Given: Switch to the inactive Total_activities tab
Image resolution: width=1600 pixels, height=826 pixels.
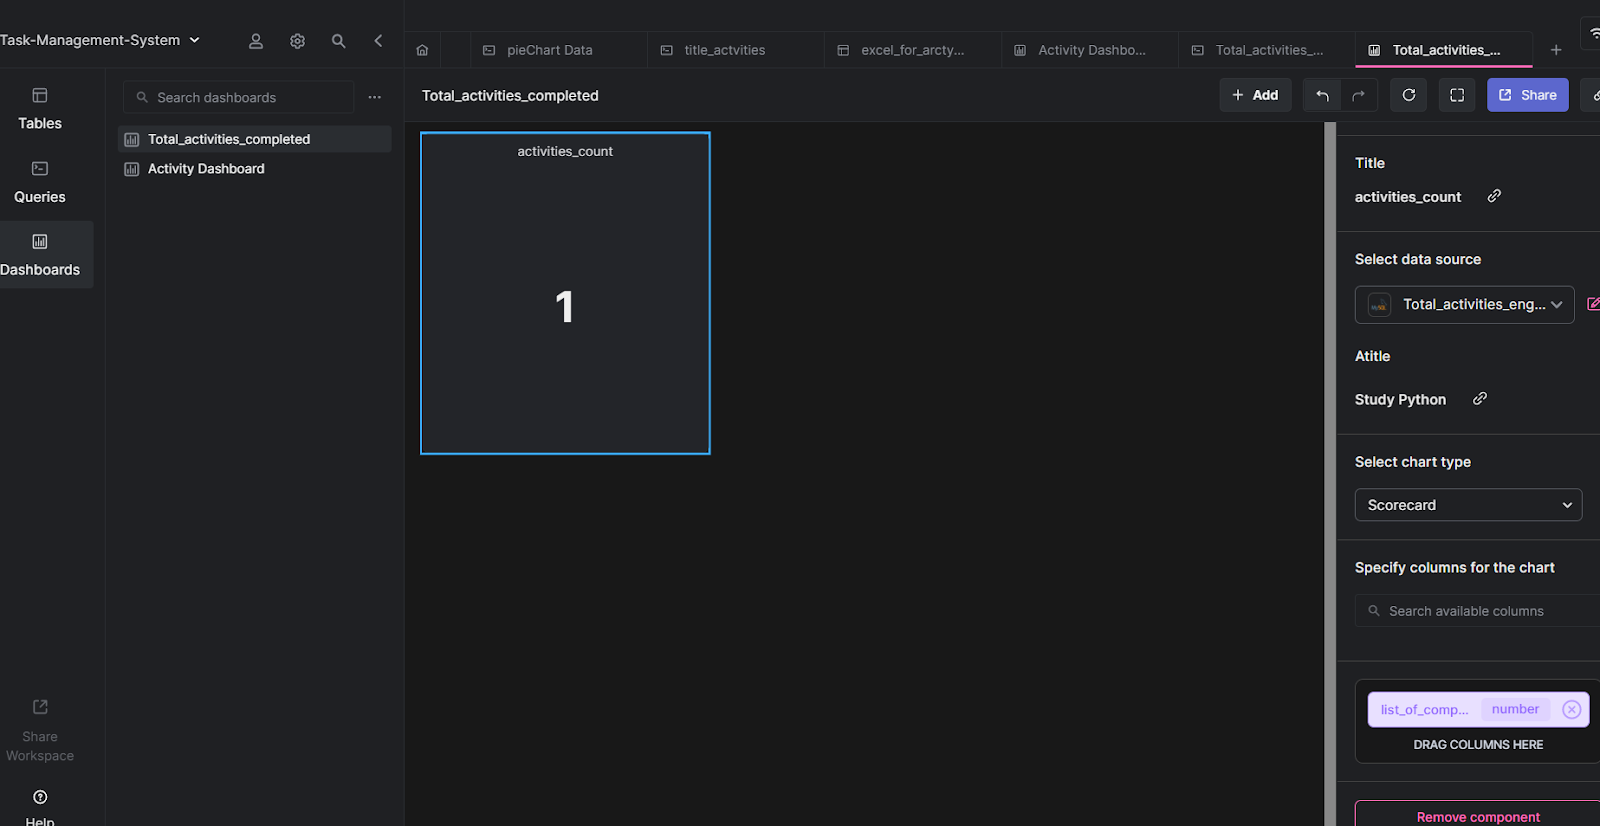Looking at the screenshot, I should point(1267,50).
